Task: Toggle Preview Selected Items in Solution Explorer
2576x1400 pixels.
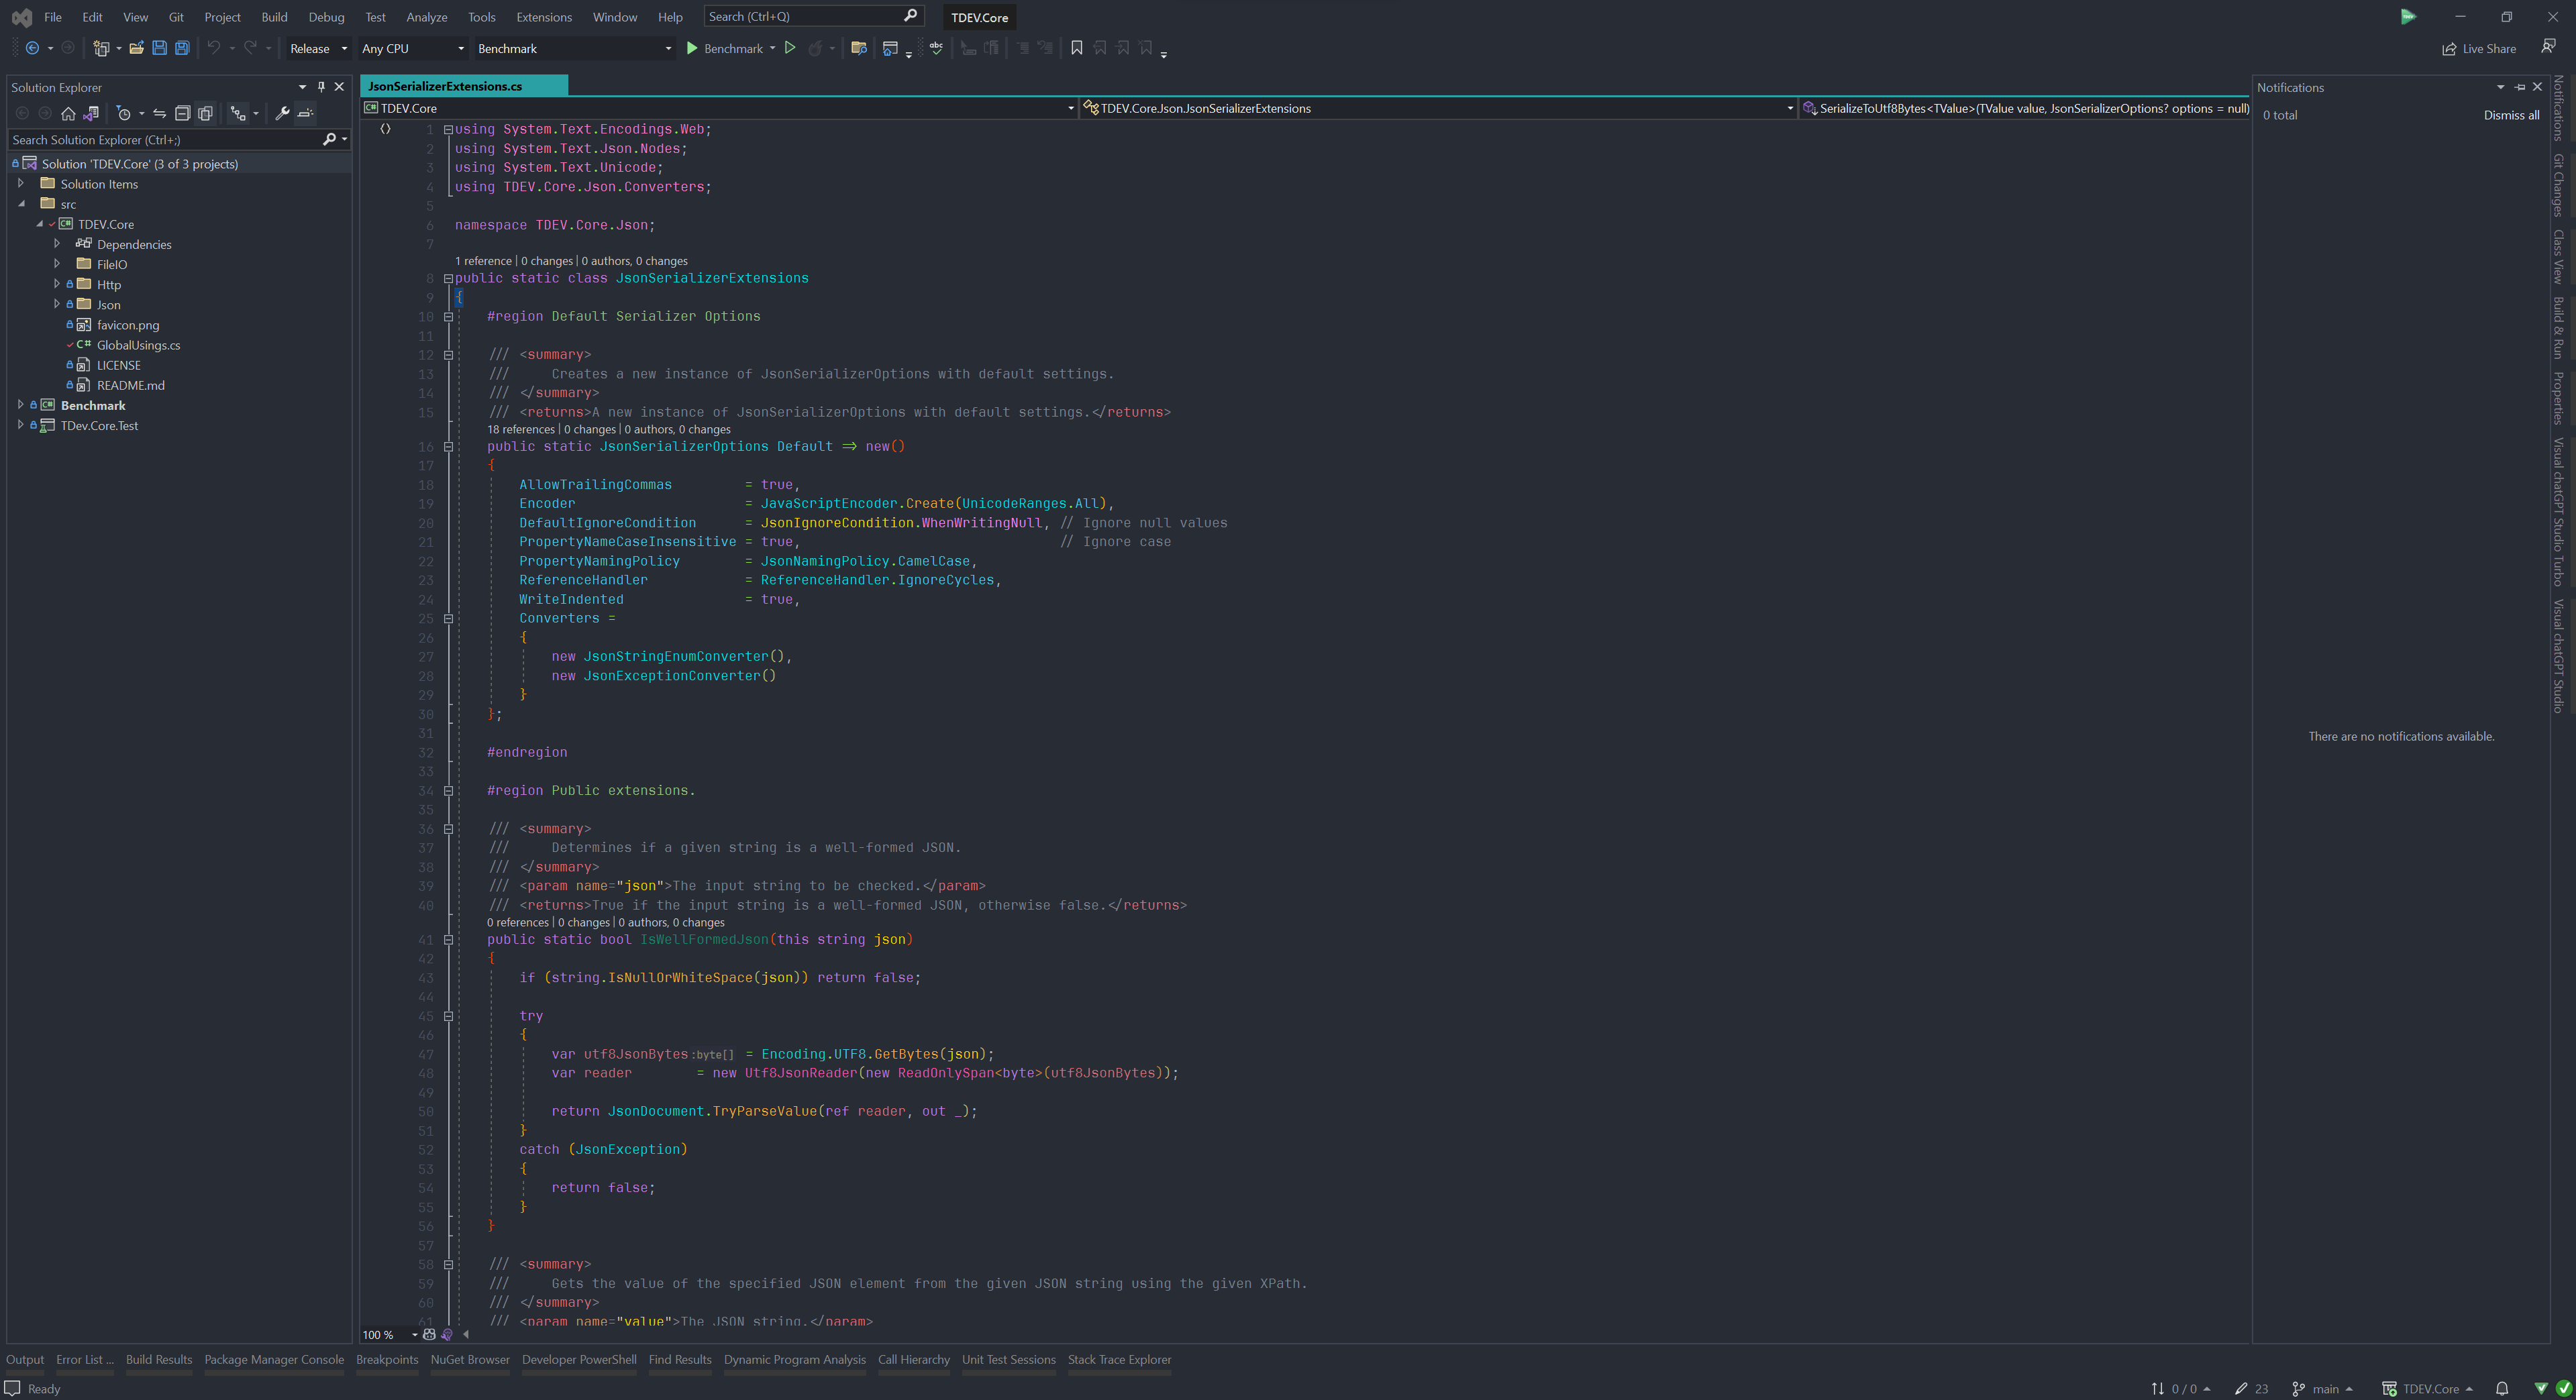Action: (x=306, y=113)
